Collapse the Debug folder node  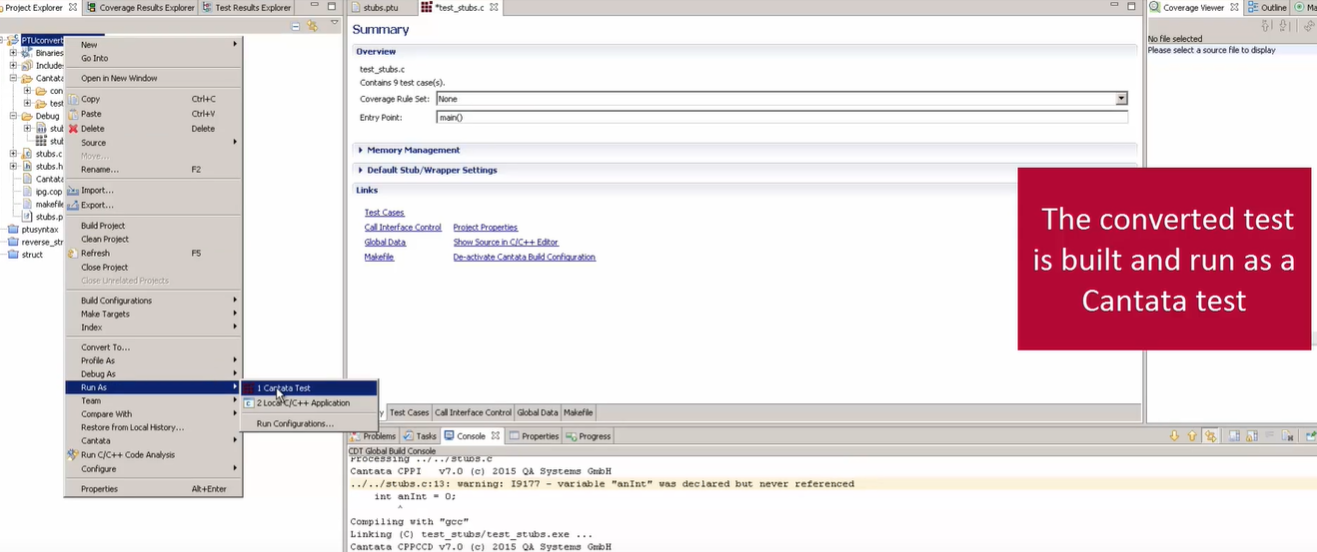coord(14,116)
